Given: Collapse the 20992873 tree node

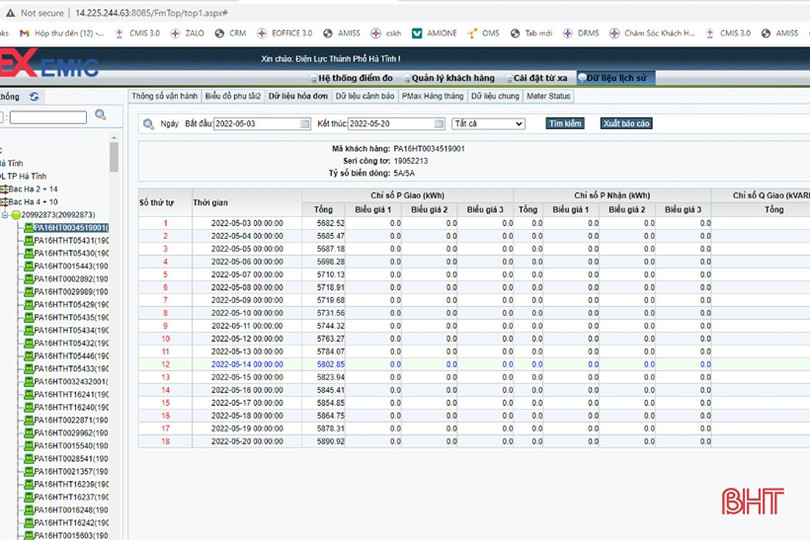Looking at the screenshot, I should pos(5,215).
